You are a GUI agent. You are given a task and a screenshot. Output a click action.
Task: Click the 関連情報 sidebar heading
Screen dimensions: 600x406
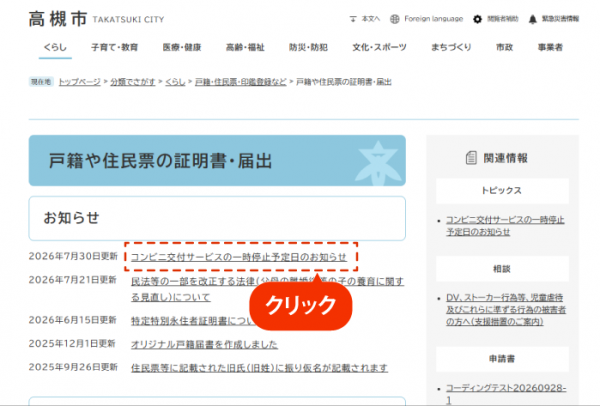click(x=505, y=158)
